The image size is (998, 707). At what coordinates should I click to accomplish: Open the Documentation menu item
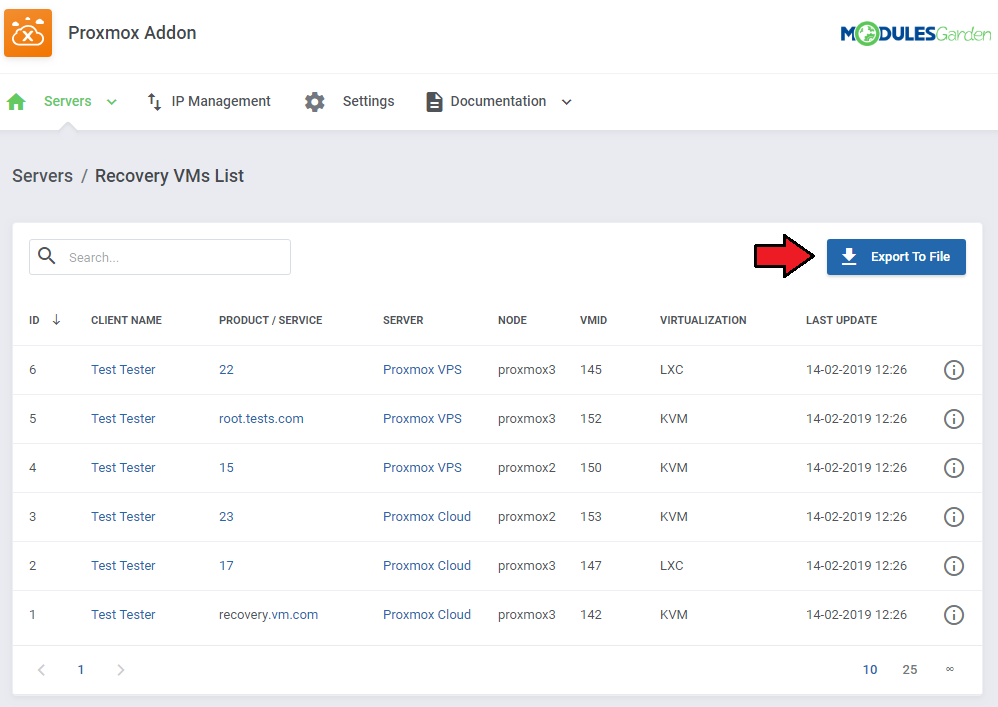click(x=498, y=101)
